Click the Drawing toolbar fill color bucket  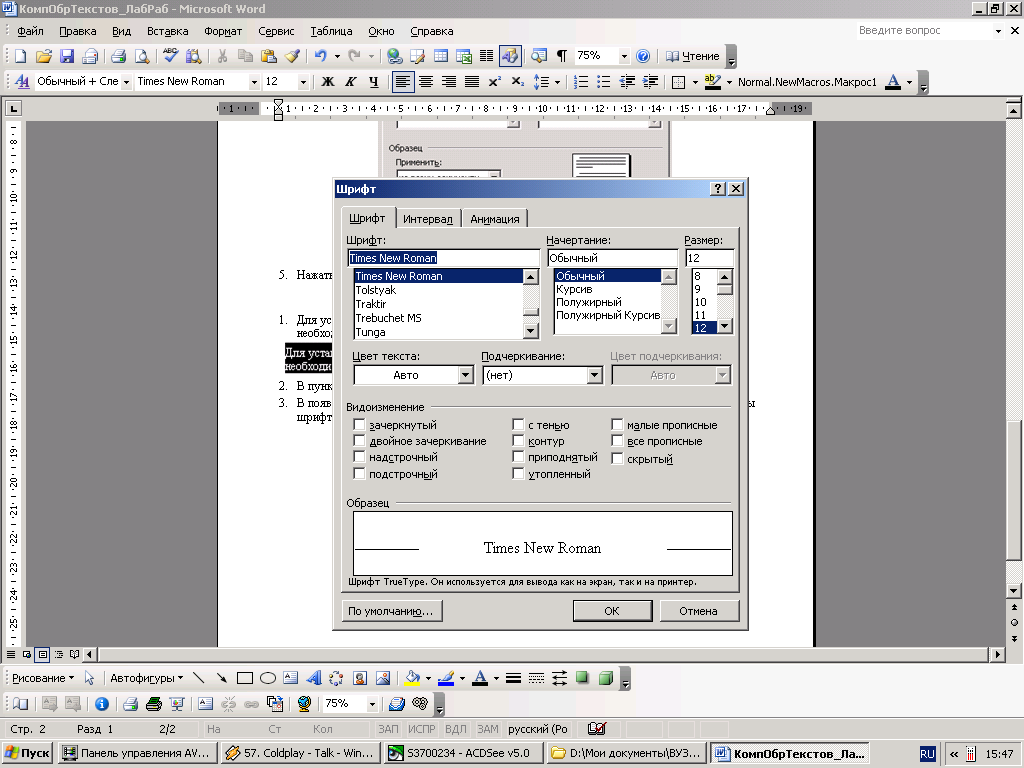[x=412, y=679]
